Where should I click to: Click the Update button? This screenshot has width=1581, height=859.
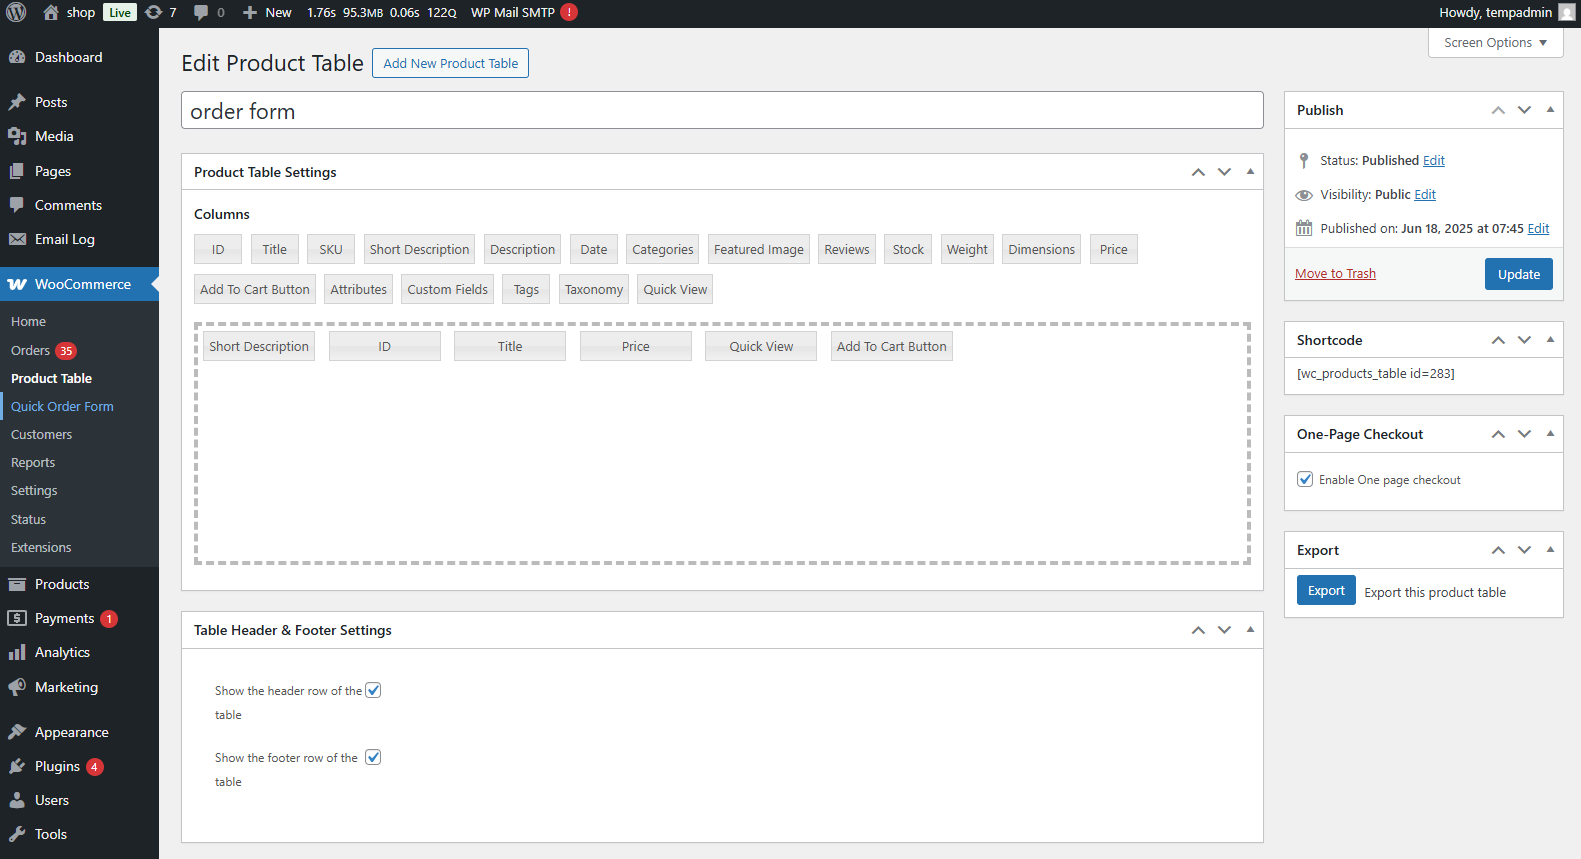1518,274
